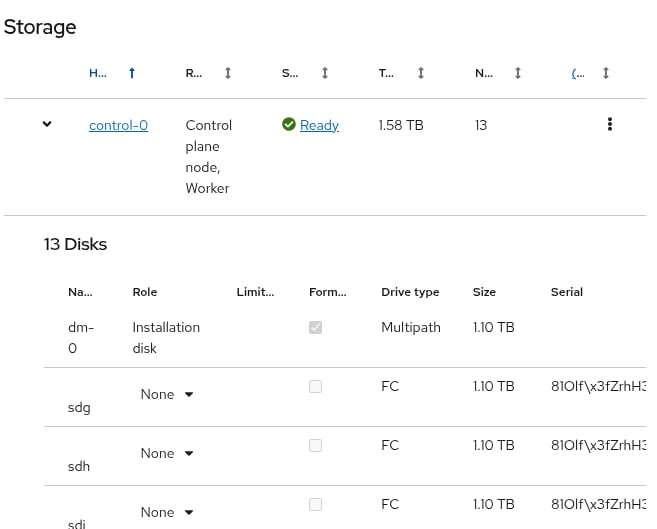Click the 'Serial' column header
The height and width of the screenshot is (529, 657).
pyautogui.click(x=566, y=292)
